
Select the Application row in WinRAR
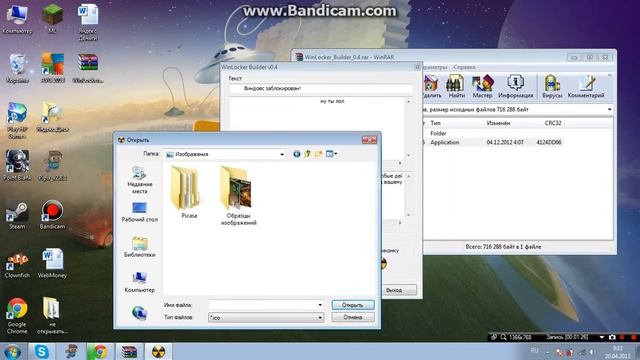(x=492, y=142)
